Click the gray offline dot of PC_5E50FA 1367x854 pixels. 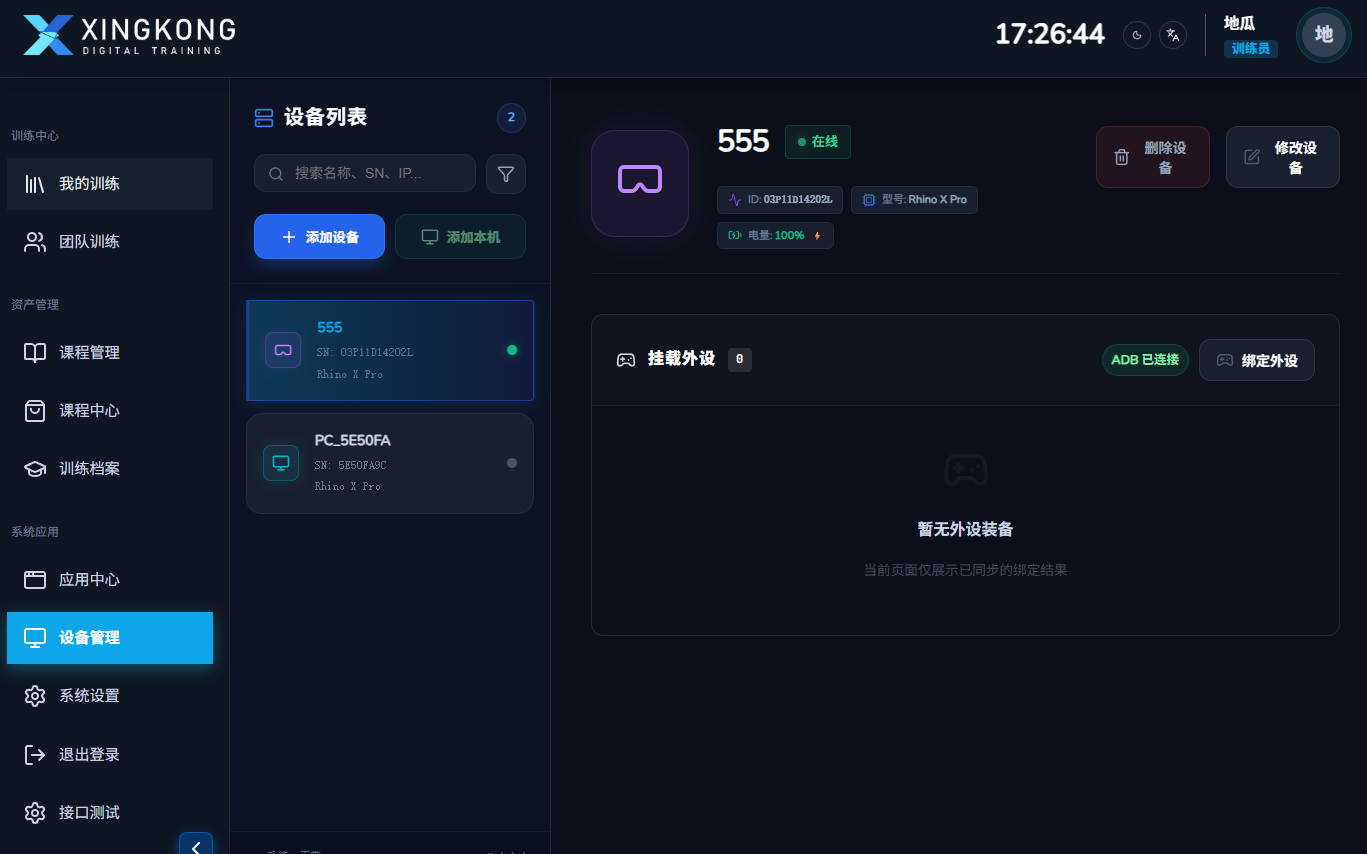coord(512,463)
